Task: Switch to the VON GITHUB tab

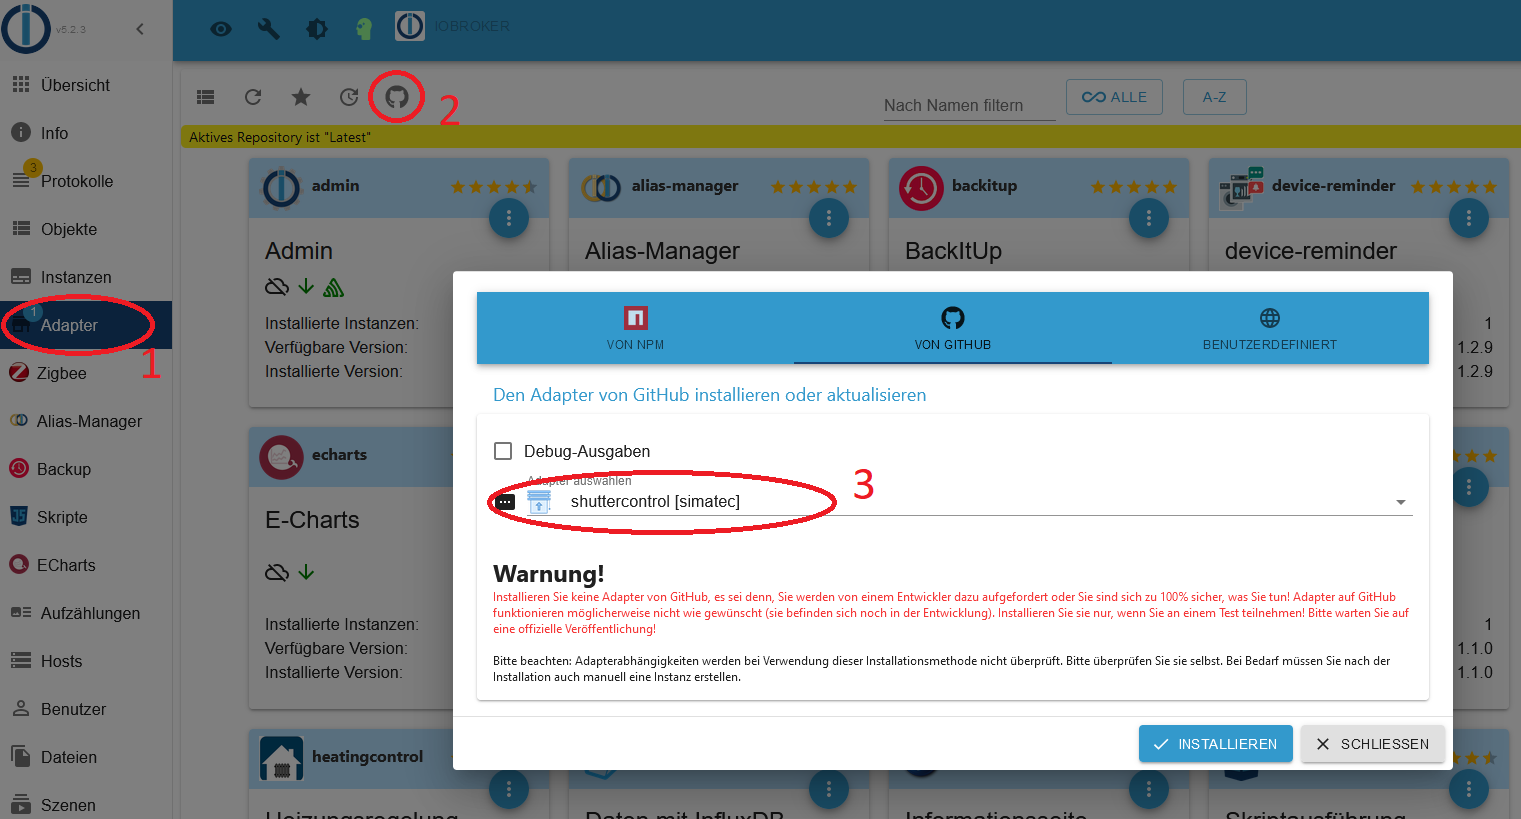Action: (x=952, y=328)
